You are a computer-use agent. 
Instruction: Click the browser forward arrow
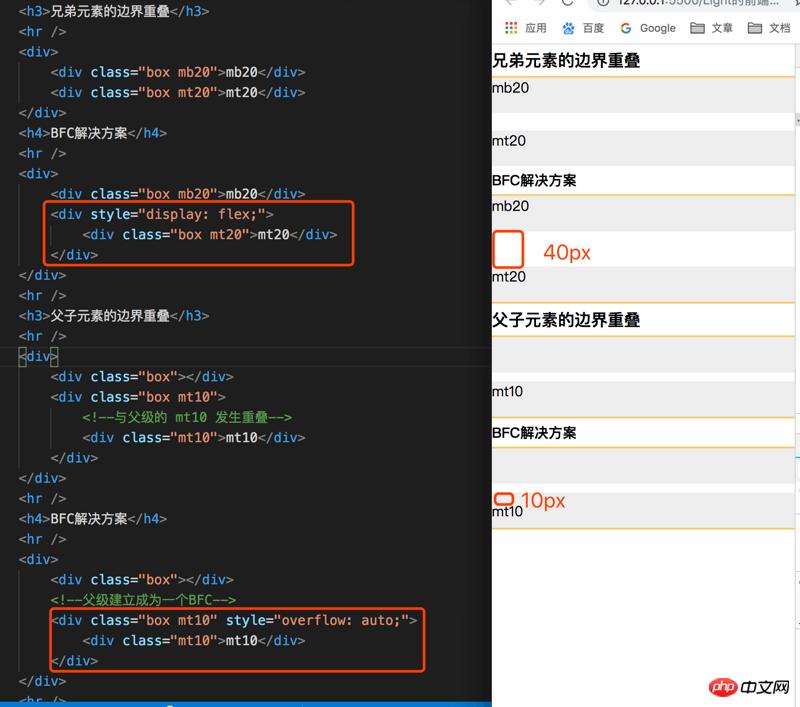coord(539,3)
